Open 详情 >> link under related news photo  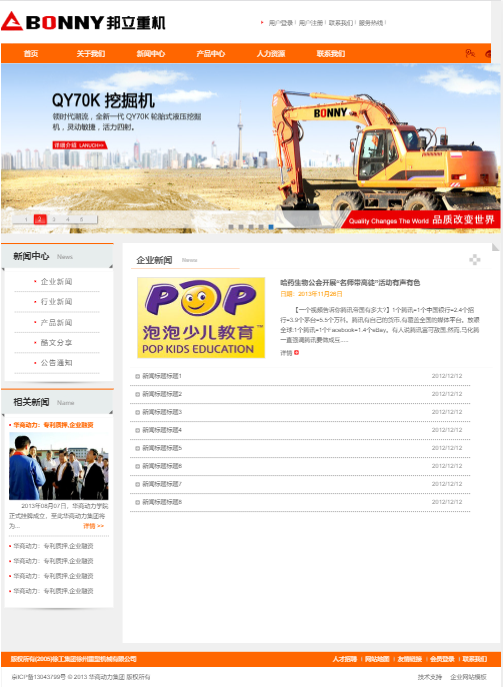(94, 526)
